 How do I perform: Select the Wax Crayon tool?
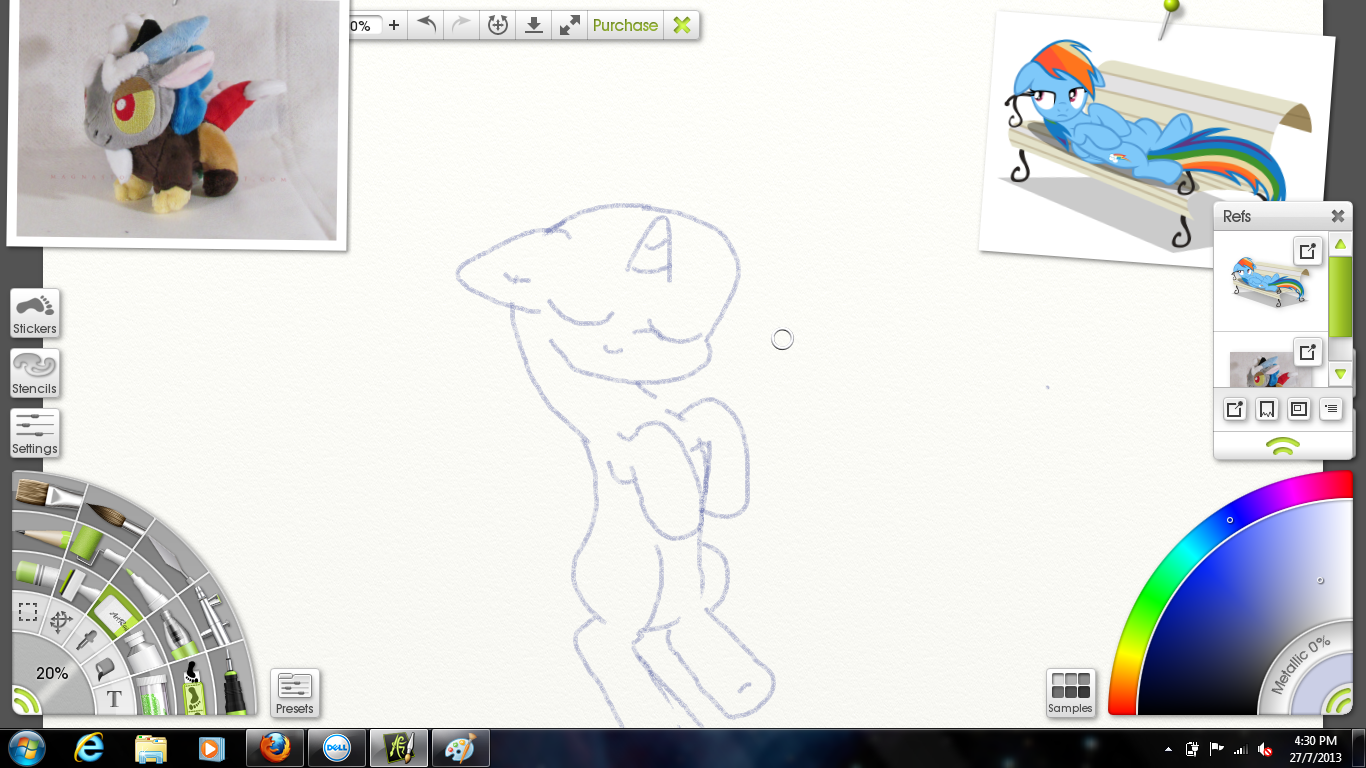coord(37,573)
